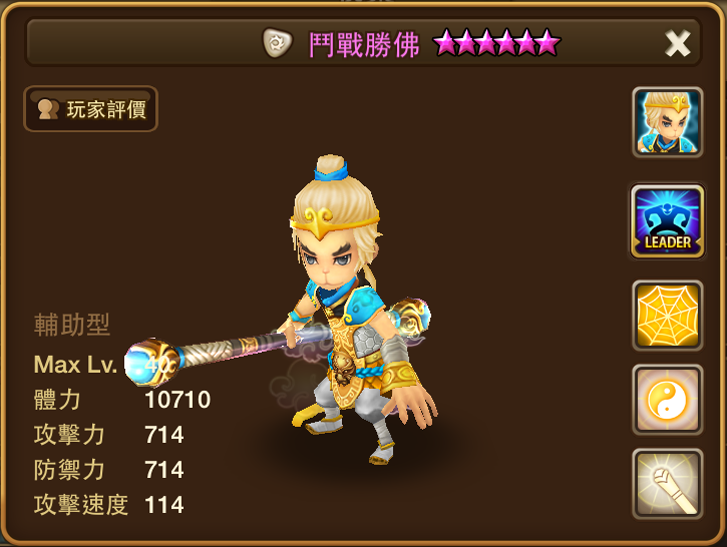
Task: Select the LEADER skill icon
Action: [668, 221]
